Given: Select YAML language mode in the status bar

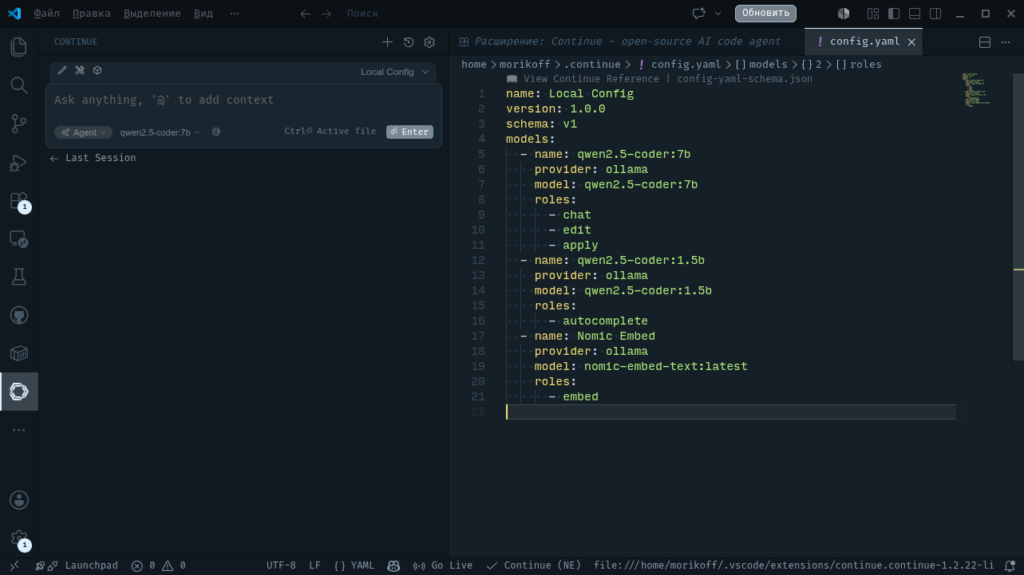Looking at the screenshot, I should point(354,566).
